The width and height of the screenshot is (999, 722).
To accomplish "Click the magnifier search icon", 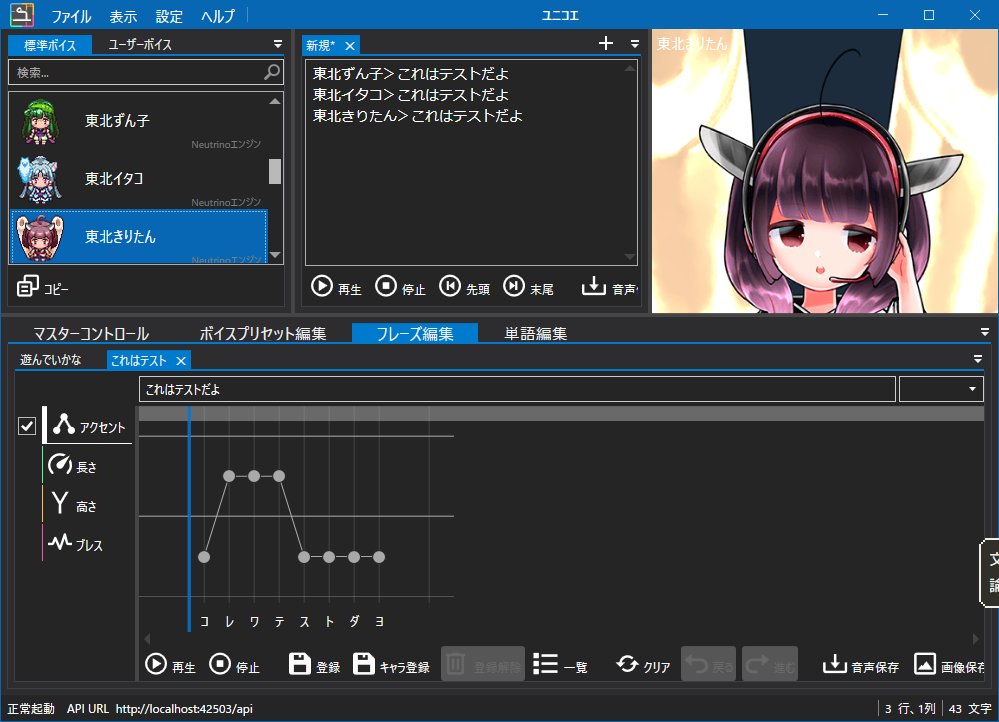I will pyautogui.click(x=272, y=72).
